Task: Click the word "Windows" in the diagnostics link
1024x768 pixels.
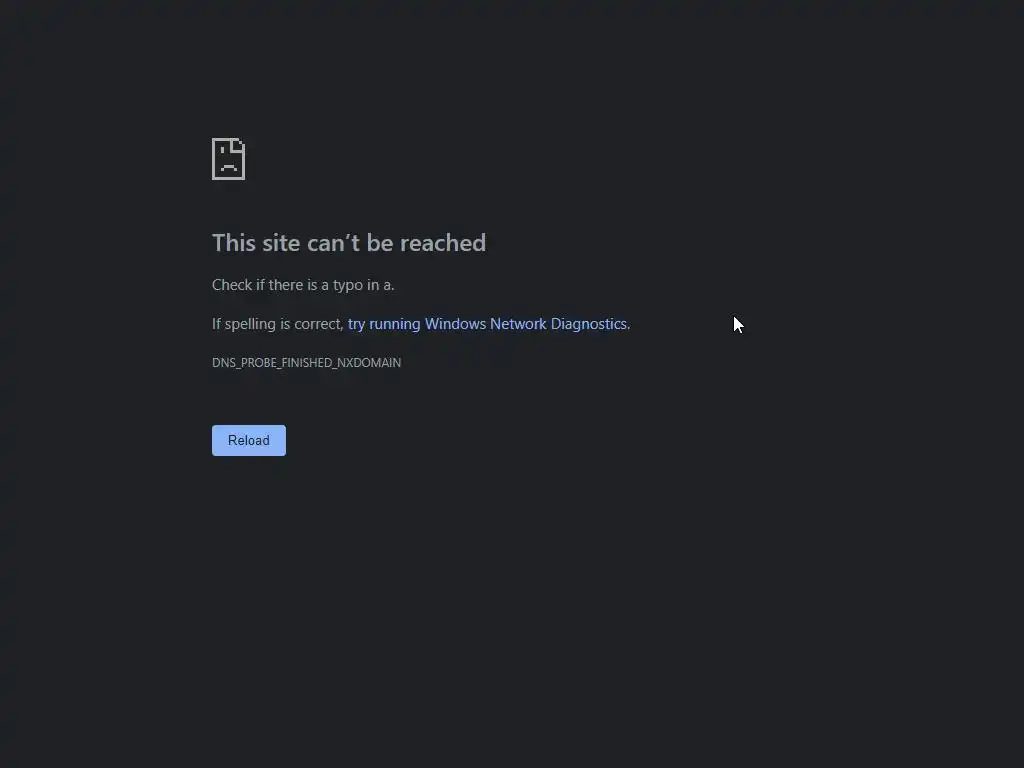Action: pyautogui.click(x=455, y=324)
